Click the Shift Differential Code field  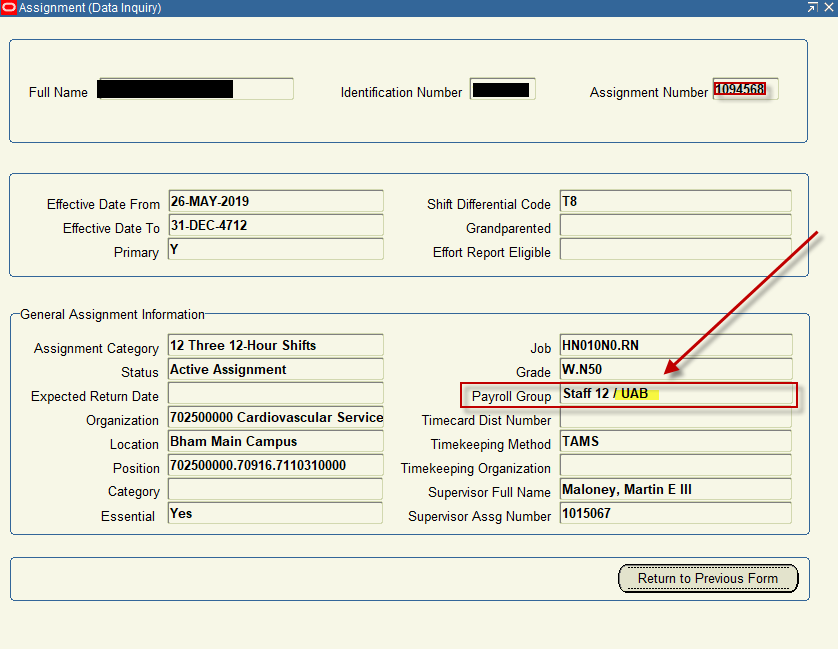click(675, 202)
